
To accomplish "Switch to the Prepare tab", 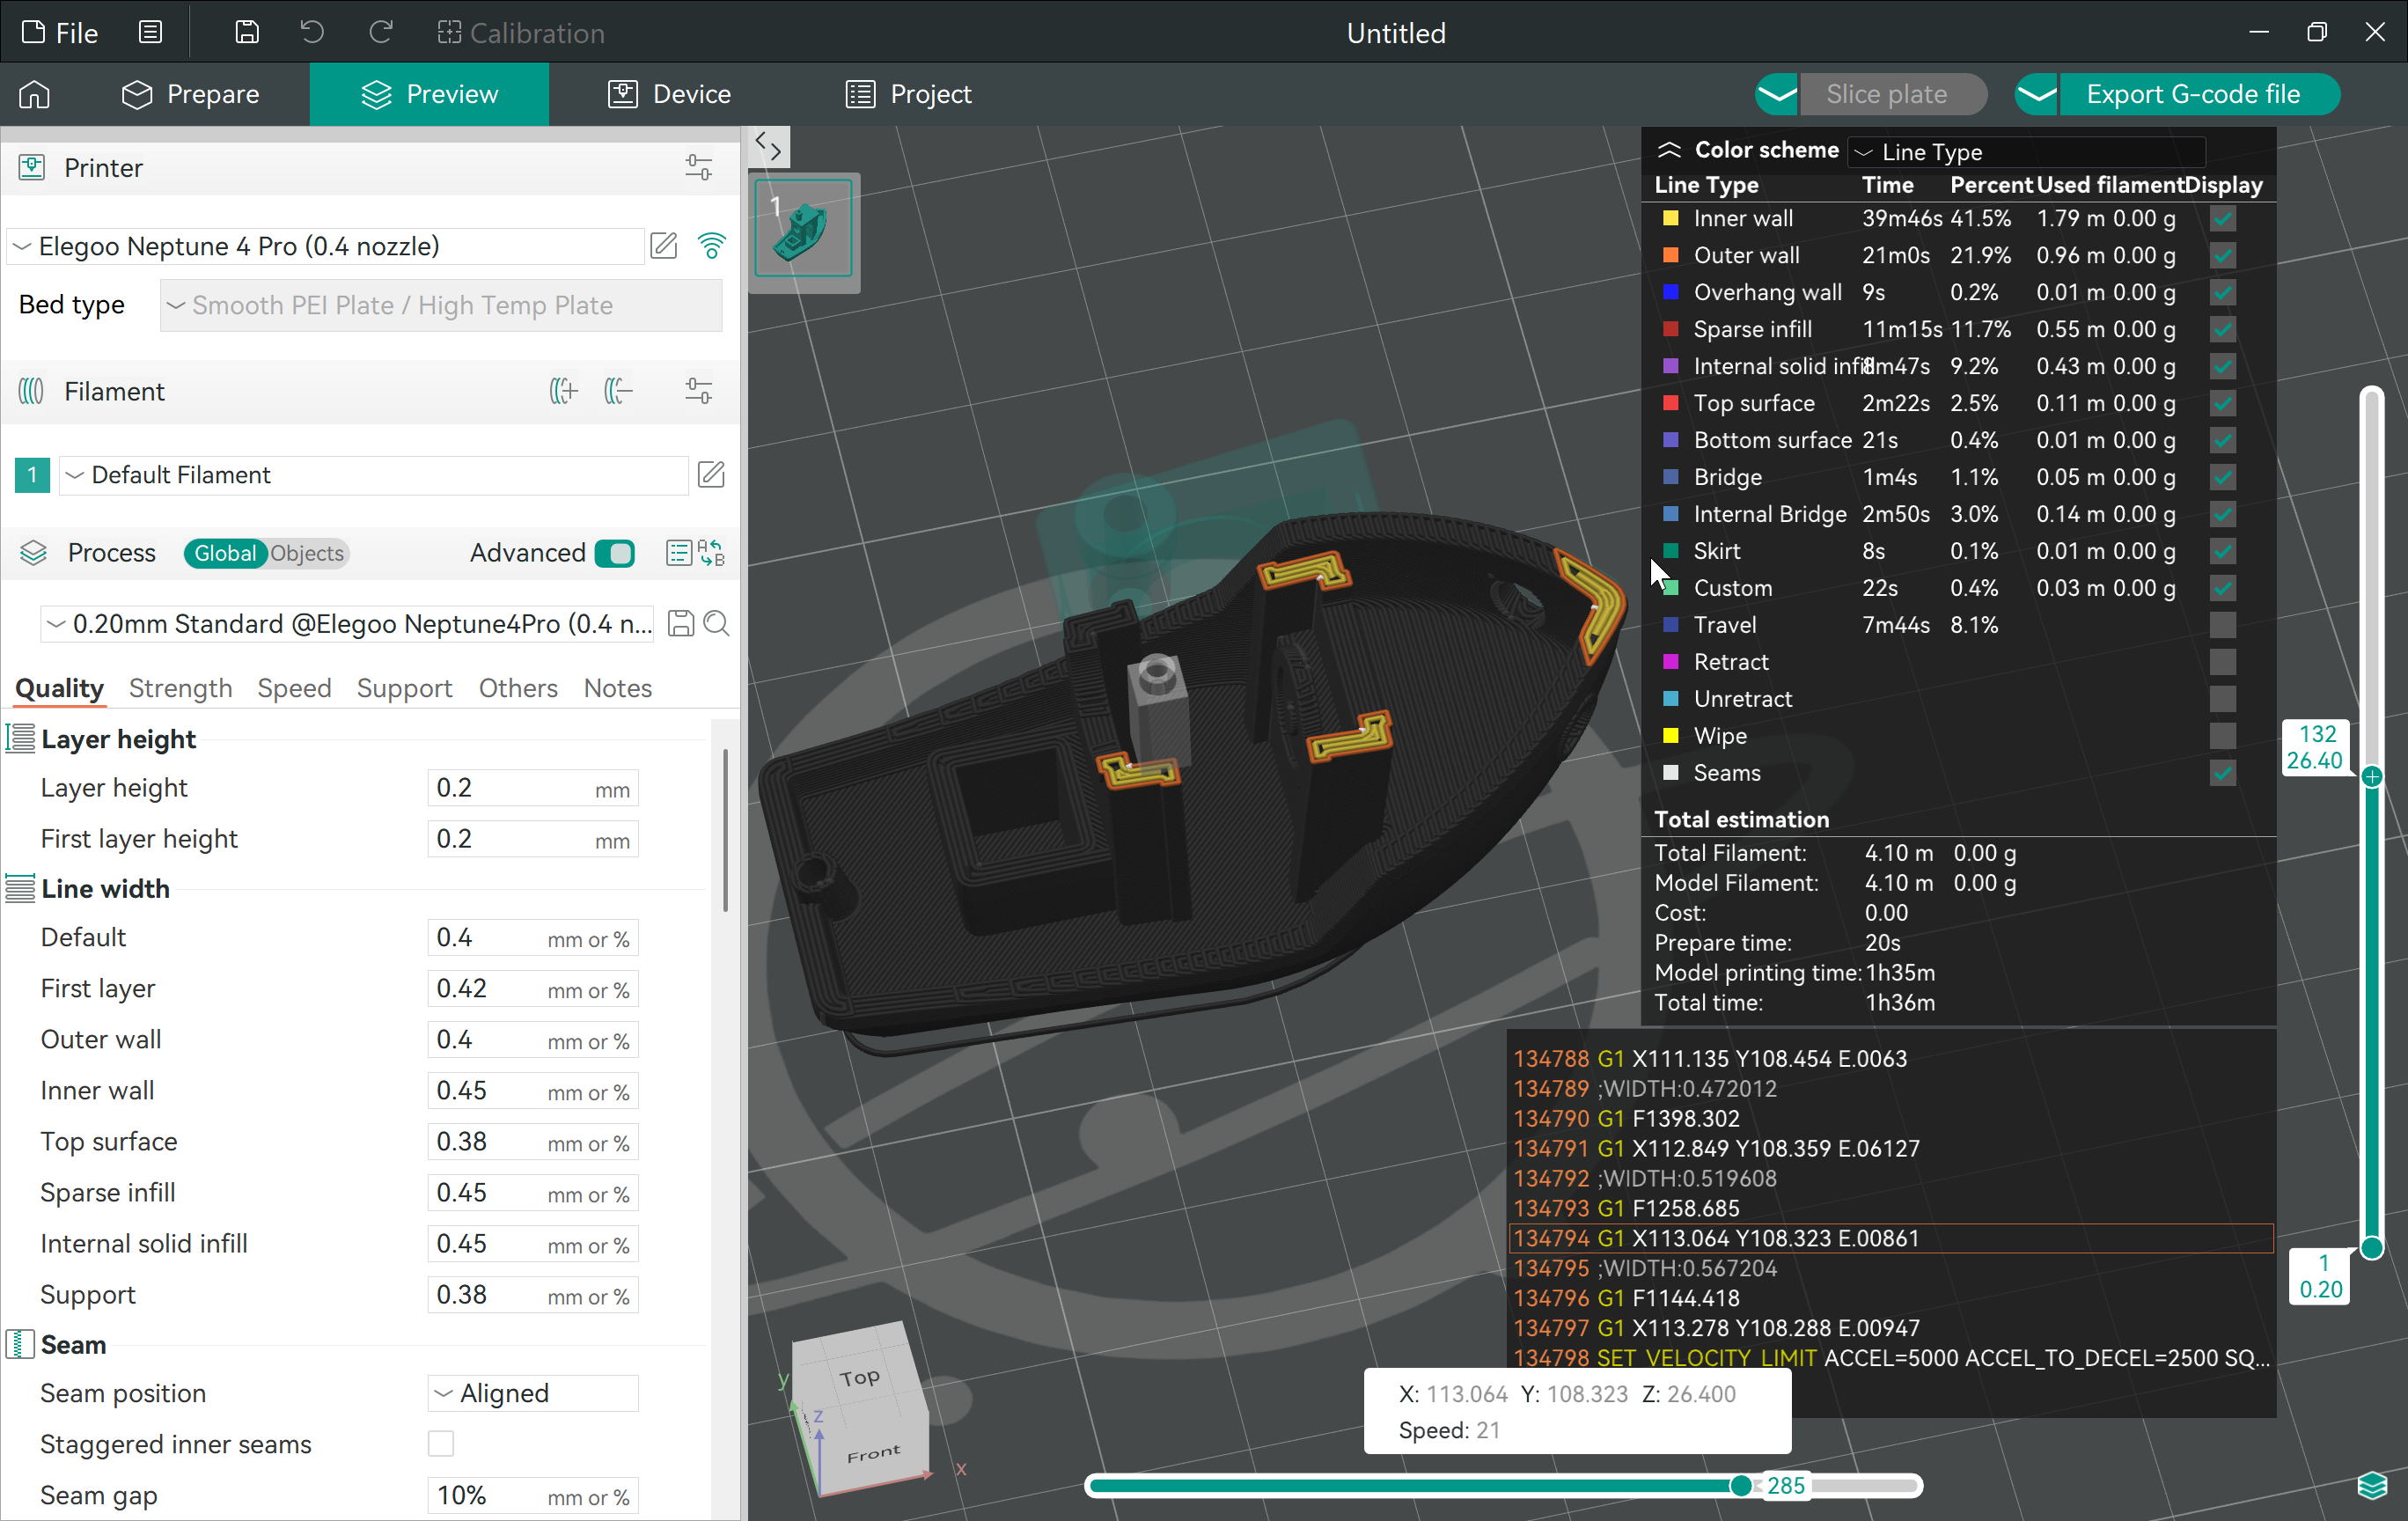I will [x=190, y=94].
